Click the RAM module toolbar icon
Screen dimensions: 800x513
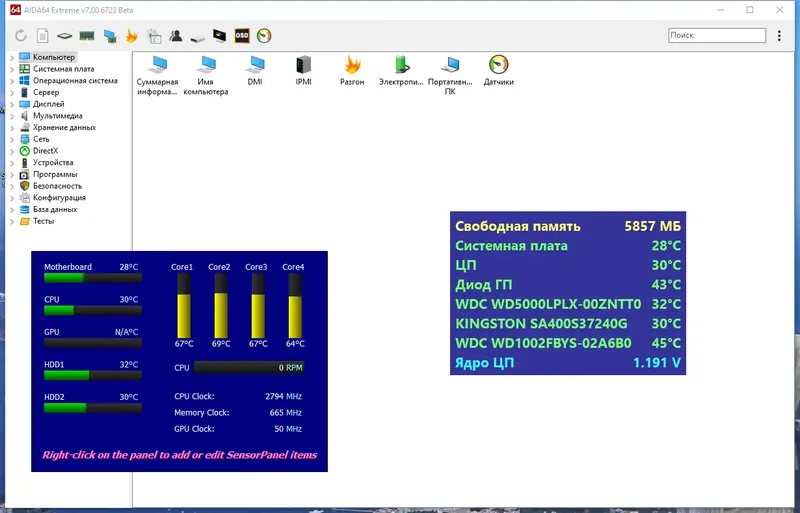click(x=87, y=36)
